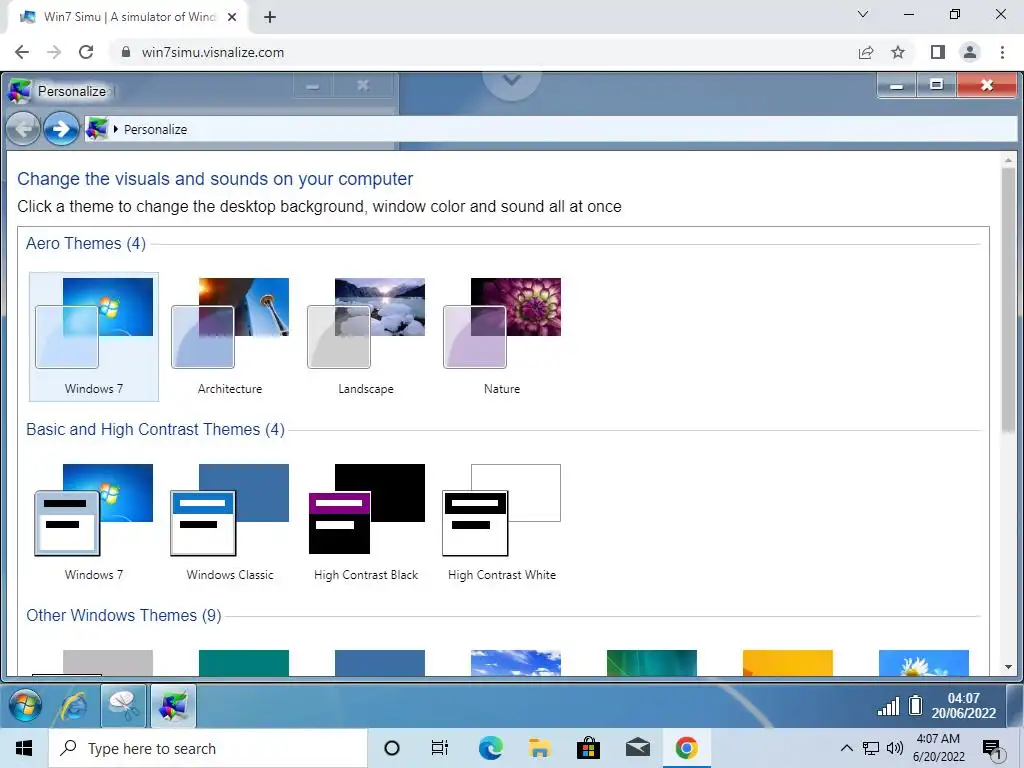Reload the Chrome page
1024x768 pixels.
86,52
